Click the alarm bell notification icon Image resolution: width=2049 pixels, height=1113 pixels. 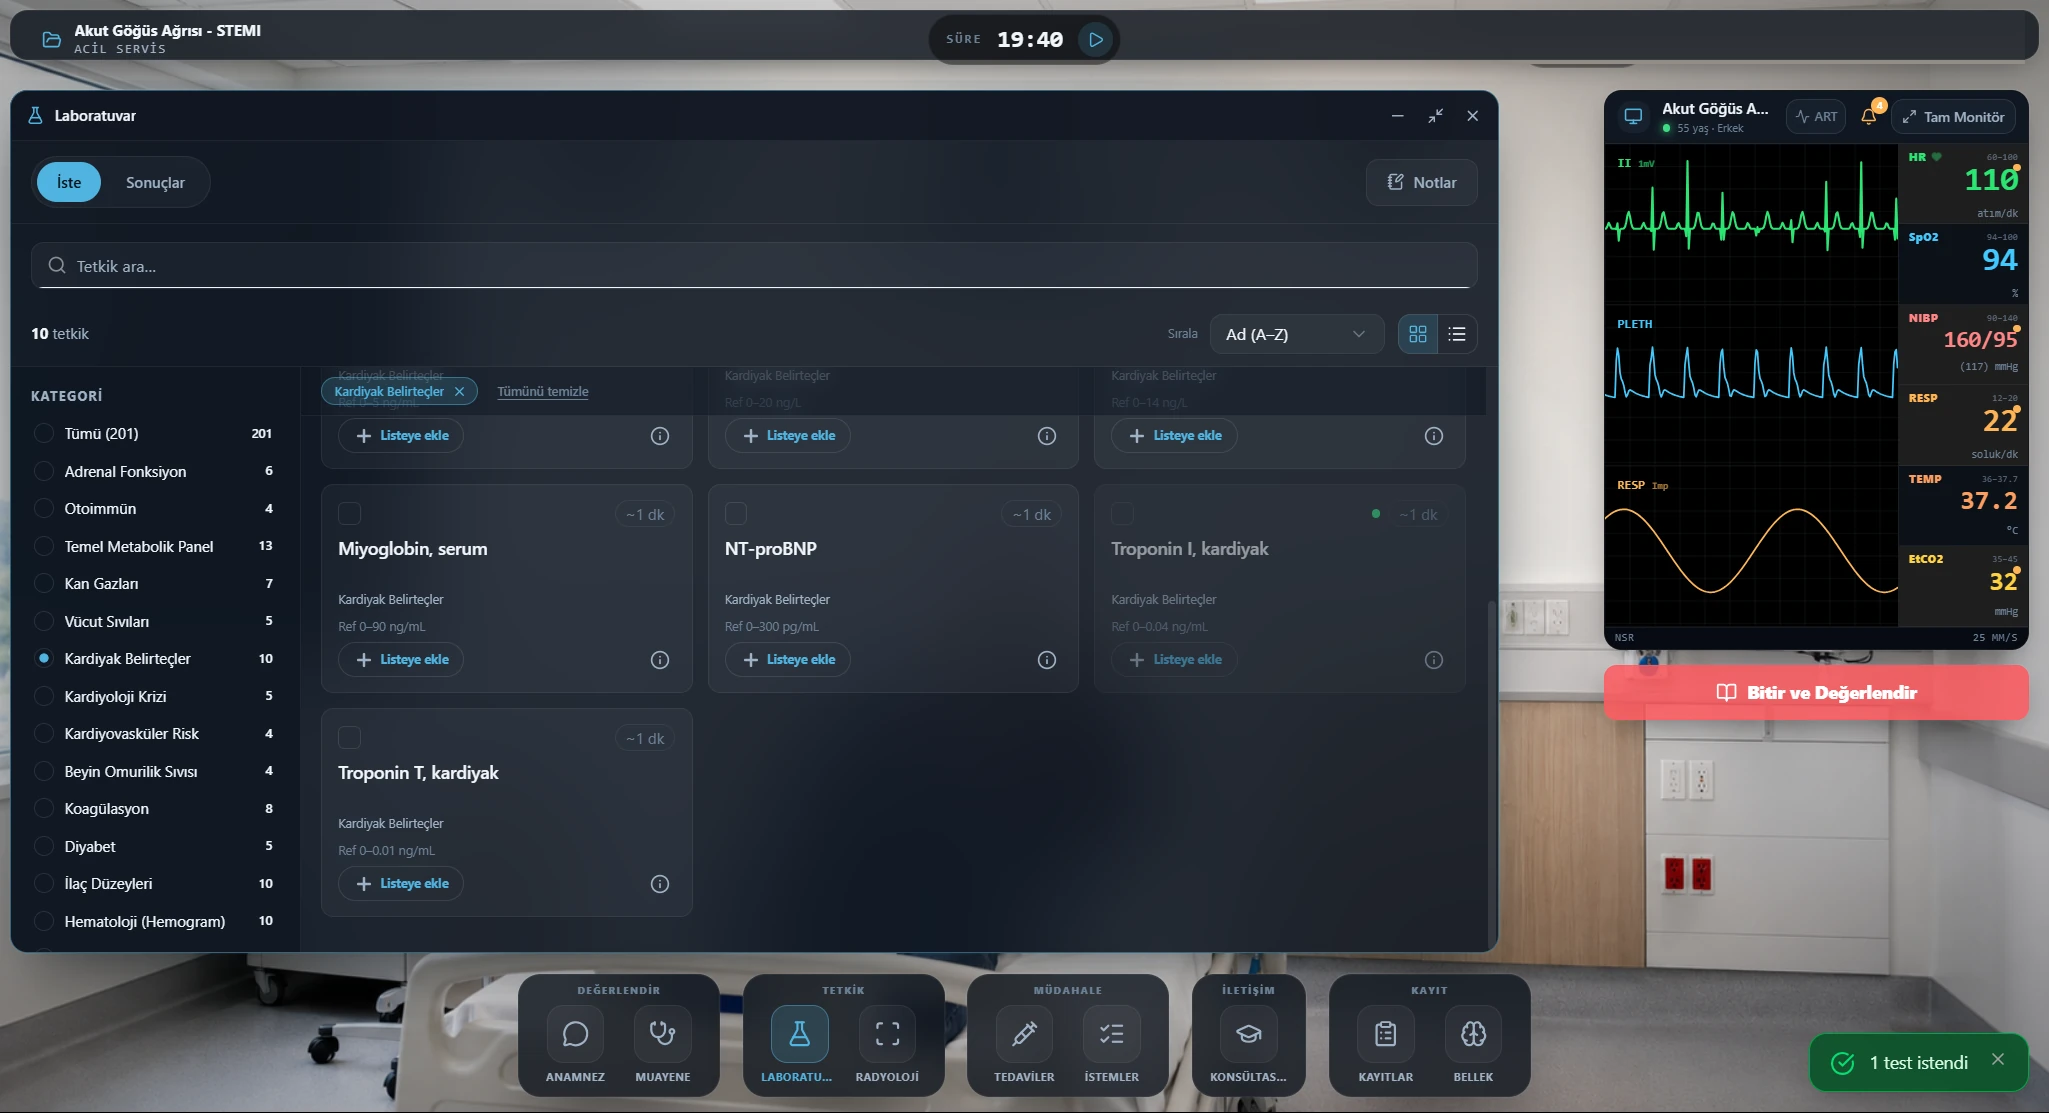pyautogui.click(x=1868, y=116)
